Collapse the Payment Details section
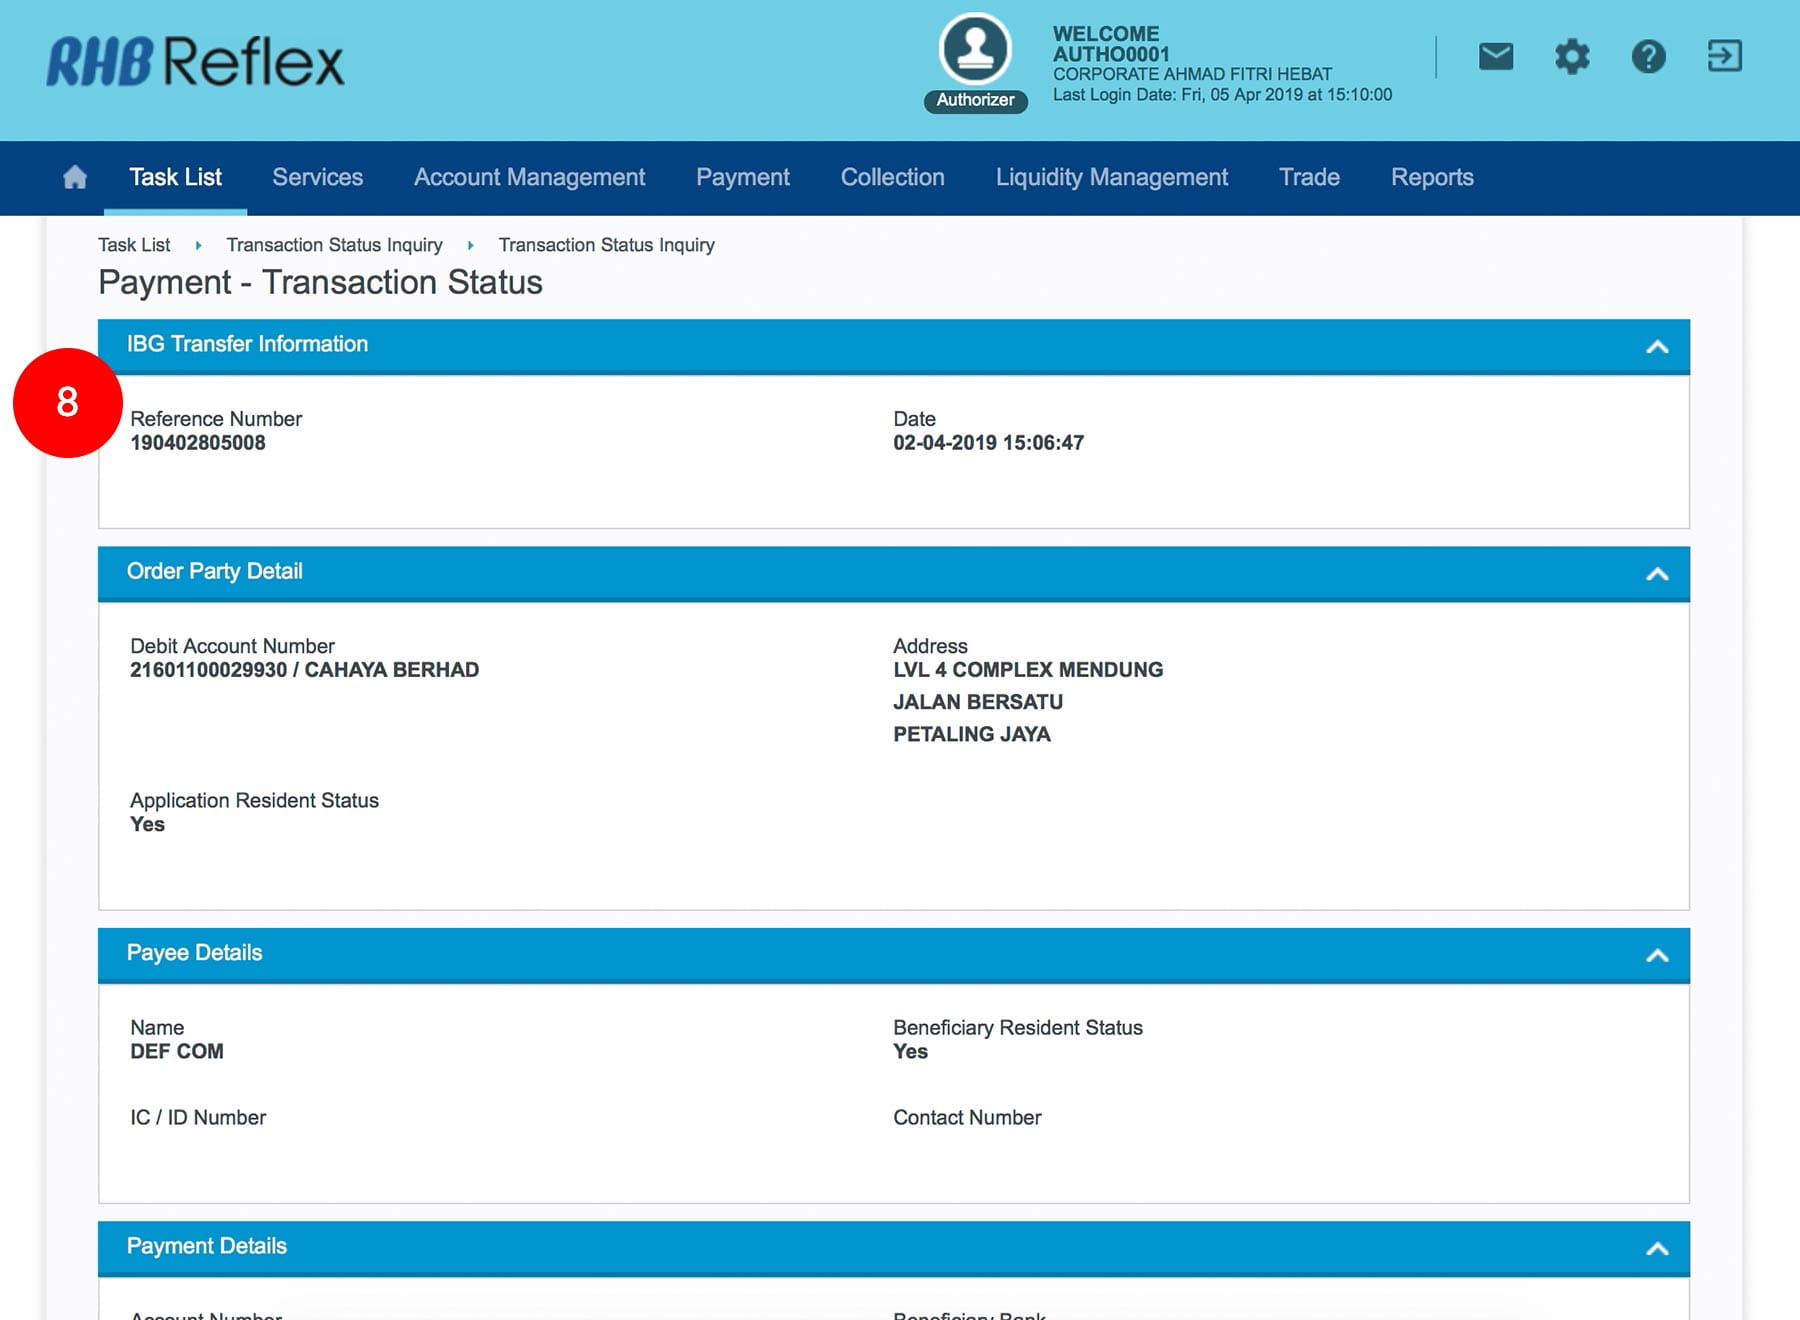Viewport: 1800px width, 1320px height. (x=1656, y=1248)
